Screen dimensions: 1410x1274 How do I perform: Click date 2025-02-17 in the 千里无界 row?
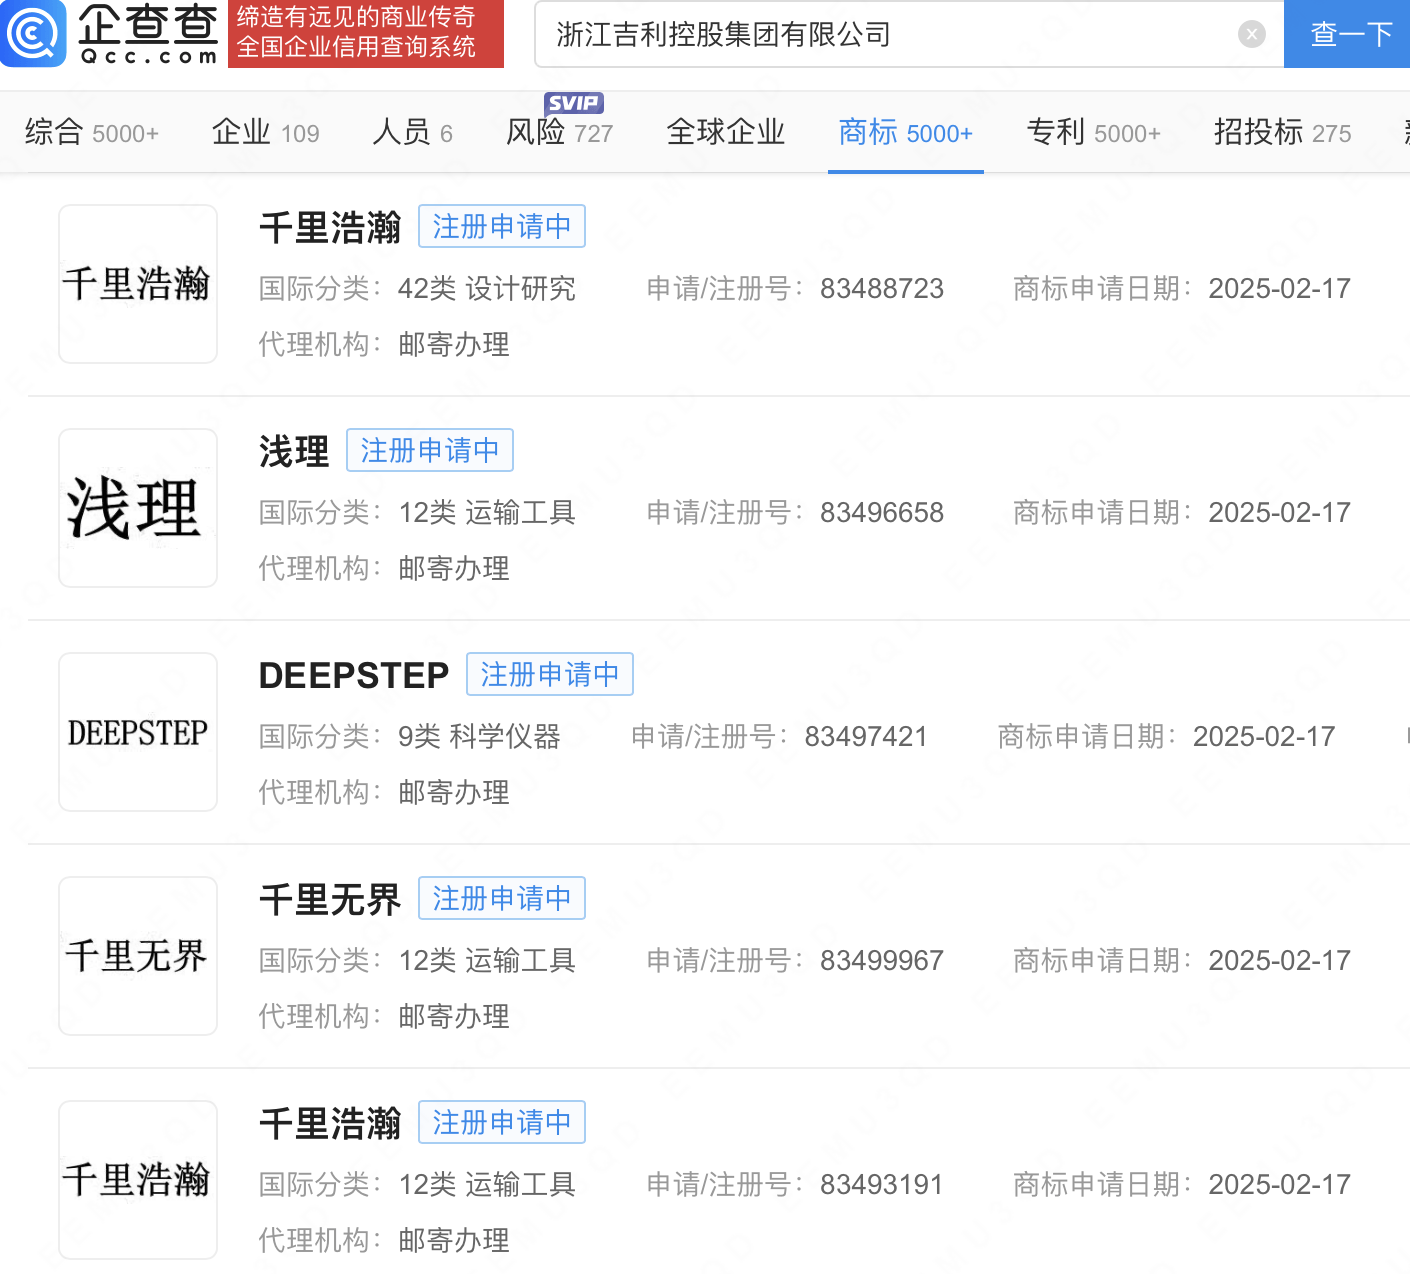tap(1280, 961)
